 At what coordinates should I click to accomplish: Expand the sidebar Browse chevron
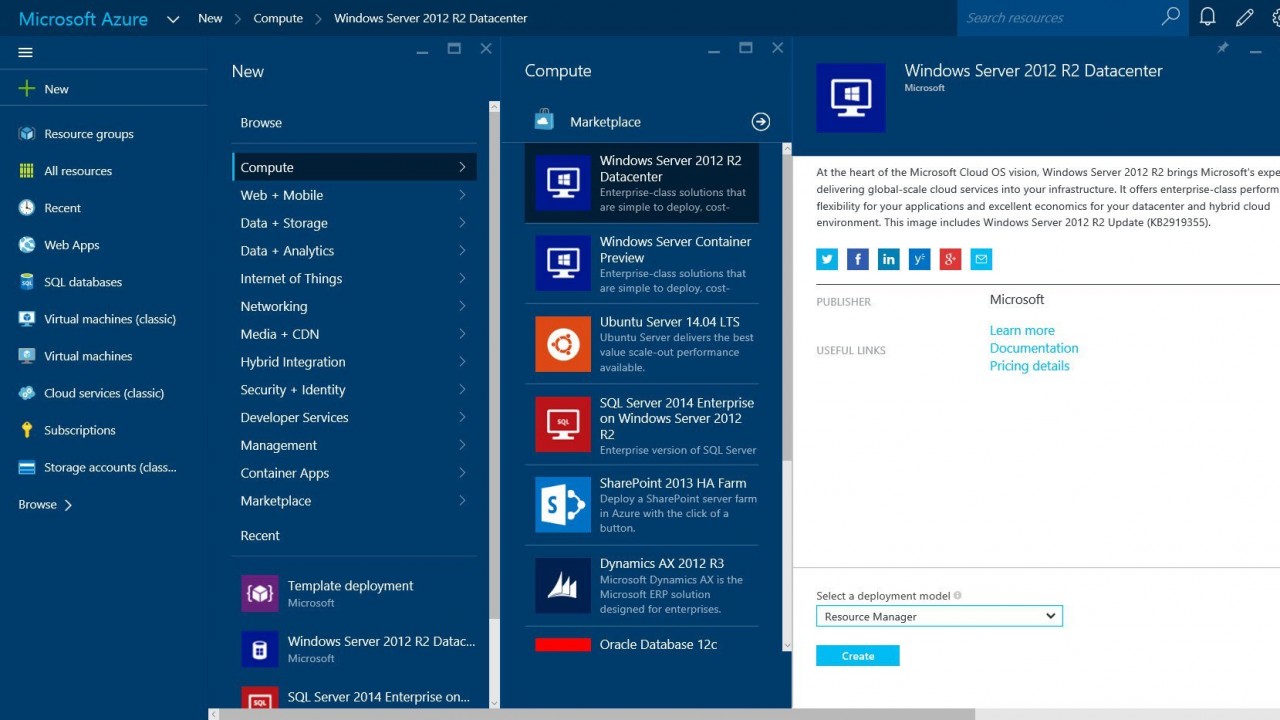tap(68, 505)
